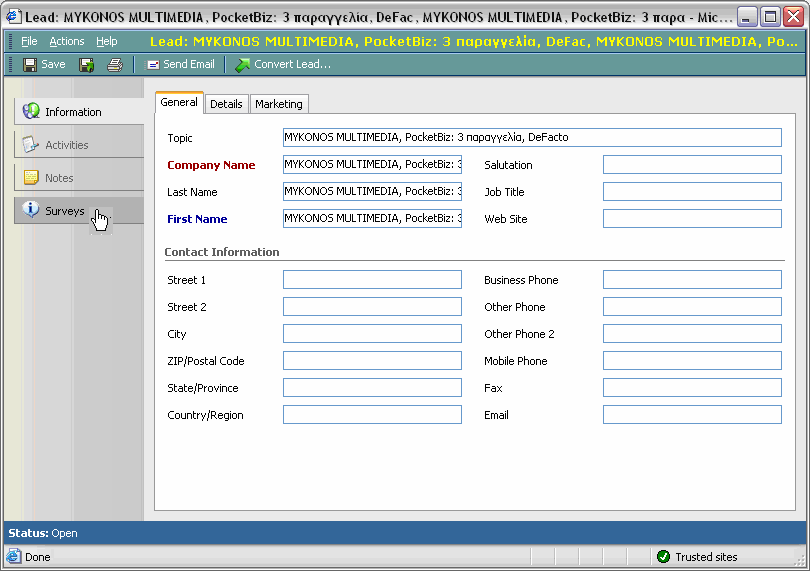Click the Street 2 input field
The width and height of the screenshot is (810, 571).
[372, 306]
